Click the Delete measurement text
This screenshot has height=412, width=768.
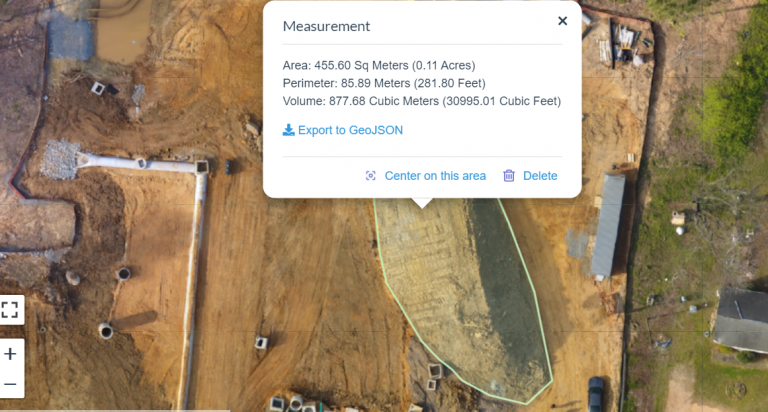tap(540, 176)
